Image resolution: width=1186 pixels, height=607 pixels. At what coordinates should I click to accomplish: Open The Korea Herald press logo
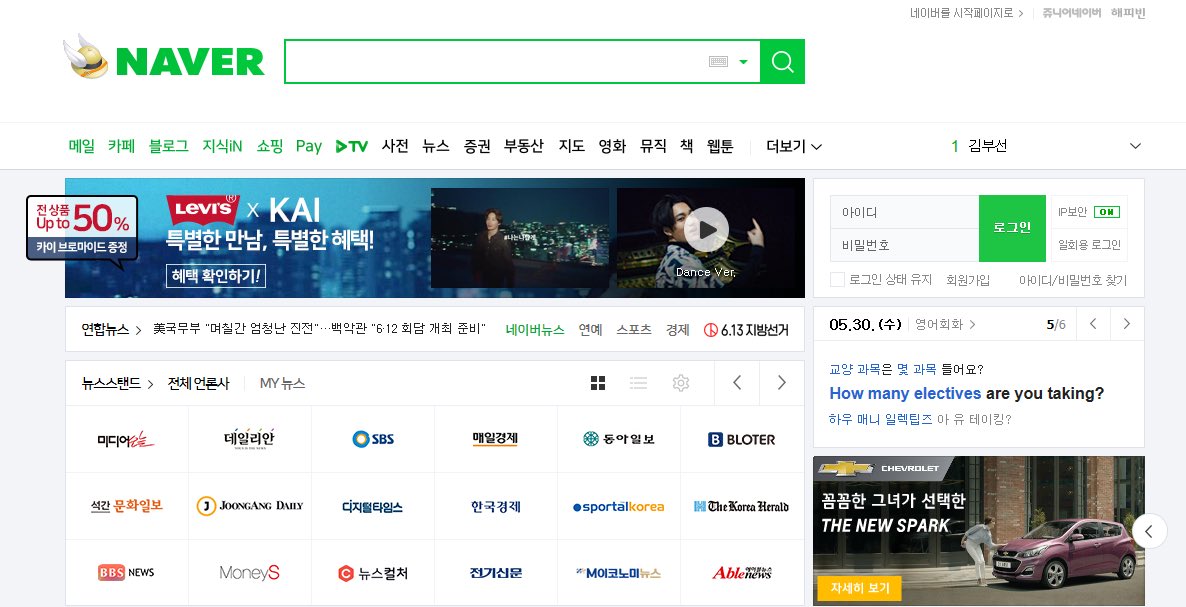tap(742, 506)
